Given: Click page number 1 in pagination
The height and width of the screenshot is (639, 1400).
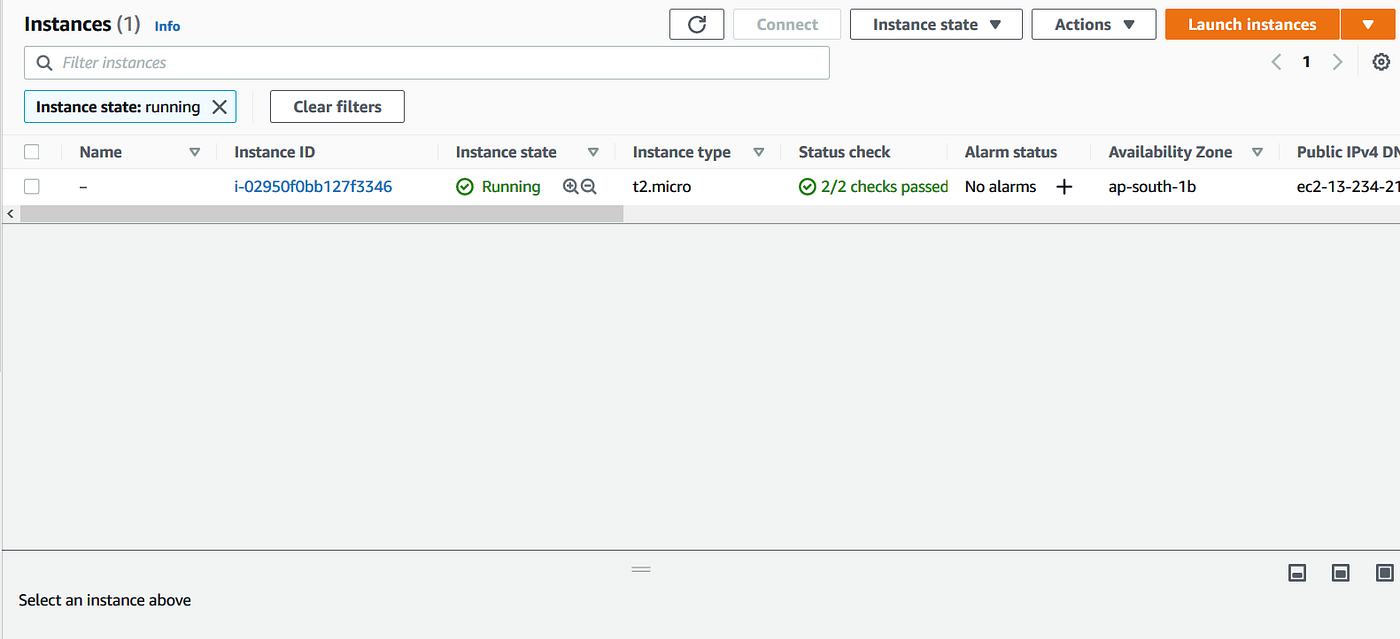Looking at the screenshot, I should 1306,62.
